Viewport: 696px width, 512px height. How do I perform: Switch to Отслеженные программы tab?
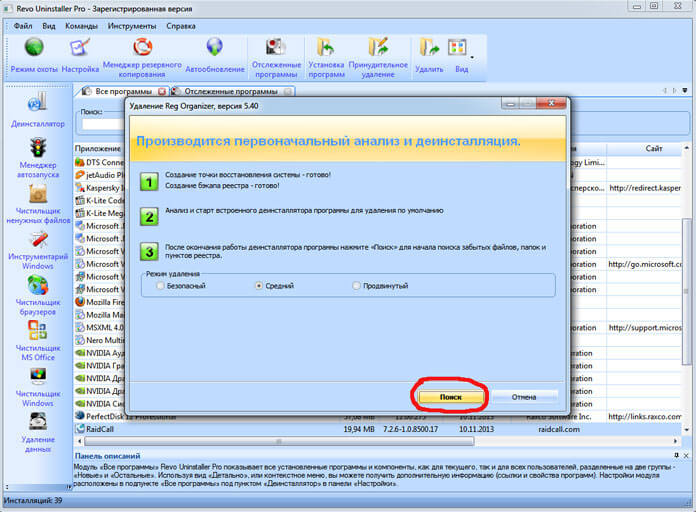231,91
